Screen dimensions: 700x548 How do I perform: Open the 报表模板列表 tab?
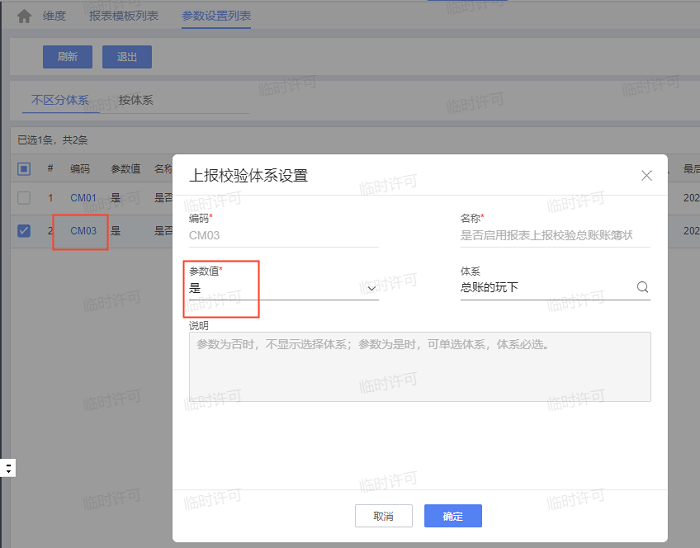pos(123,16)
